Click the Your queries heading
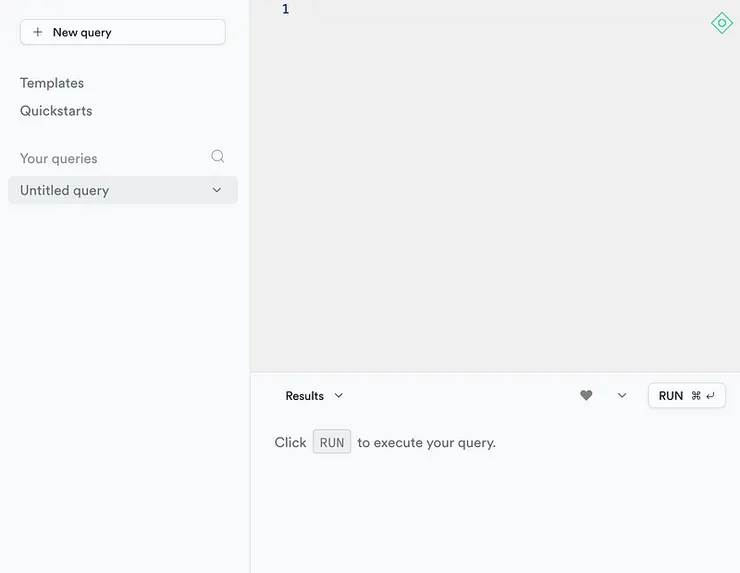This screenshot has width=740, height=573. pyautogui.click(x=59, y=158)
